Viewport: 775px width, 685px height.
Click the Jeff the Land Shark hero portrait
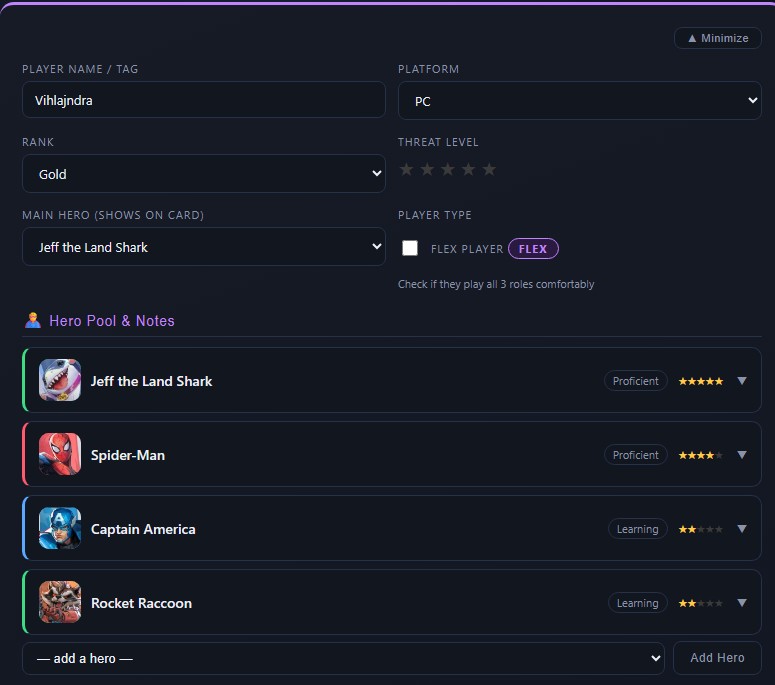[60, 380]
